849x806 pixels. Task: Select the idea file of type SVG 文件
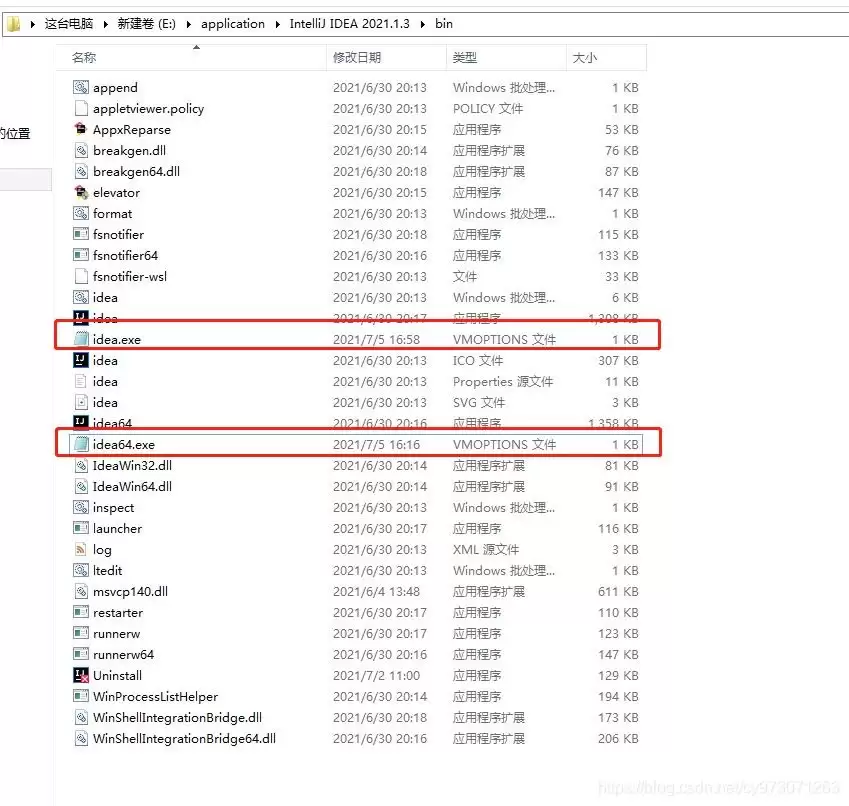tap(105, 402)
